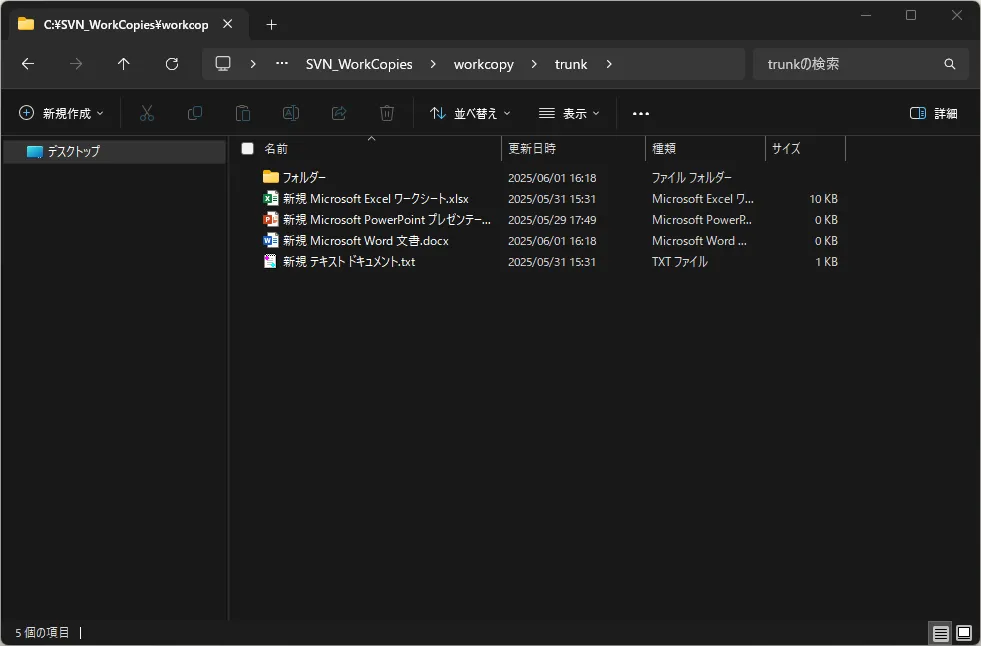Toggle the 詳細 details pane
The width and height of the screenshot is (981, 646).
(933, 113)
